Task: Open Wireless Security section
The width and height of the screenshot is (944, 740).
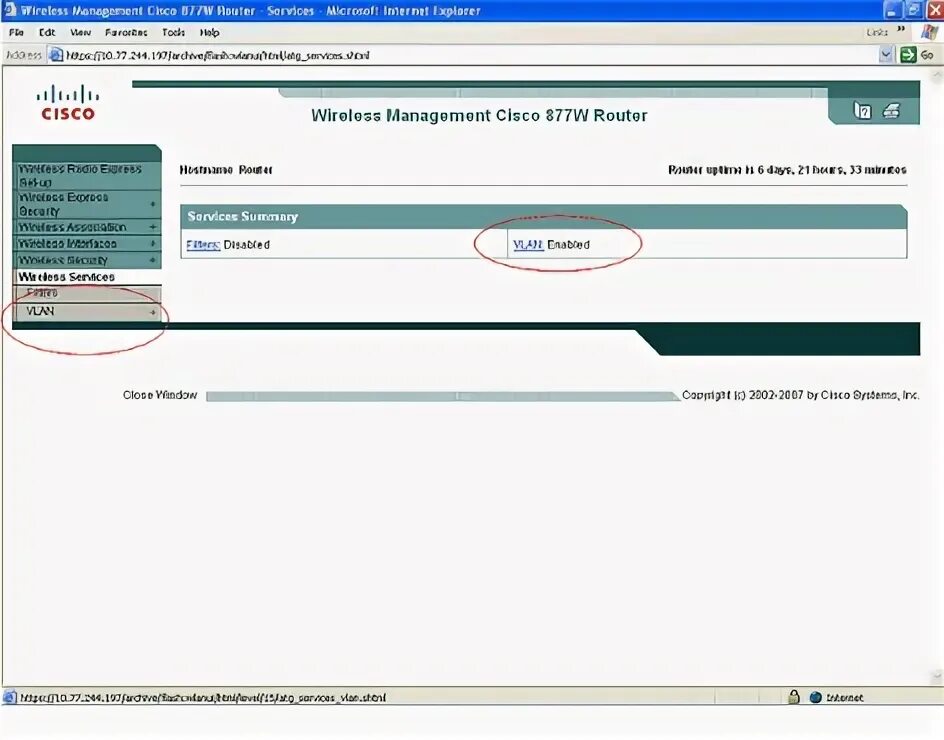Action: click(x=87, y=260)
